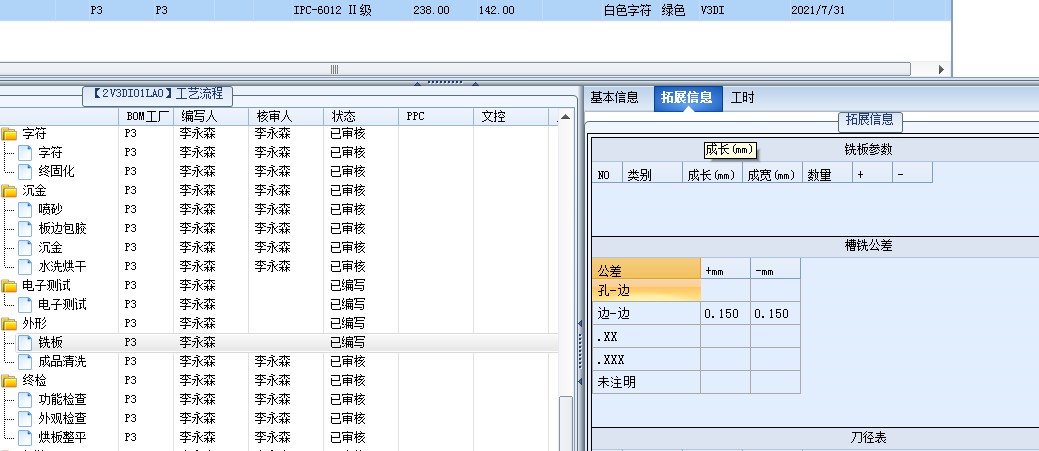This screenshot has width=1039, height=451.
Task: Click the 外观检查 document icon
Action: tap(25, 419)
